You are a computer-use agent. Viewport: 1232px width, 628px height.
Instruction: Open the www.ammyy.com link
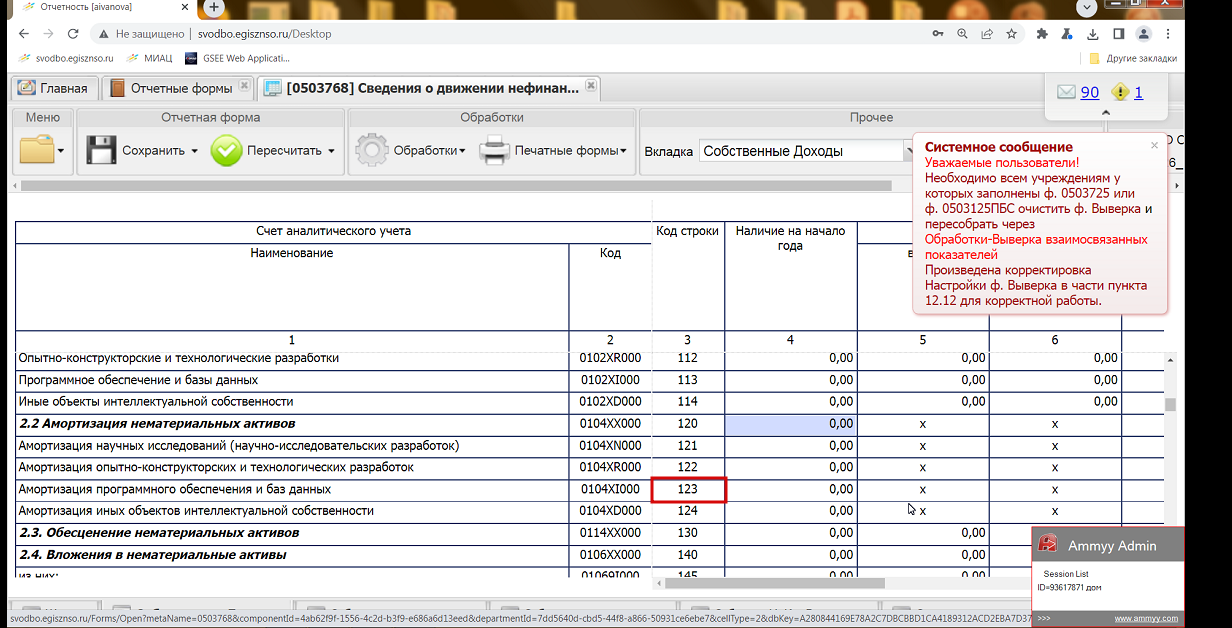tap(1145, 619)
